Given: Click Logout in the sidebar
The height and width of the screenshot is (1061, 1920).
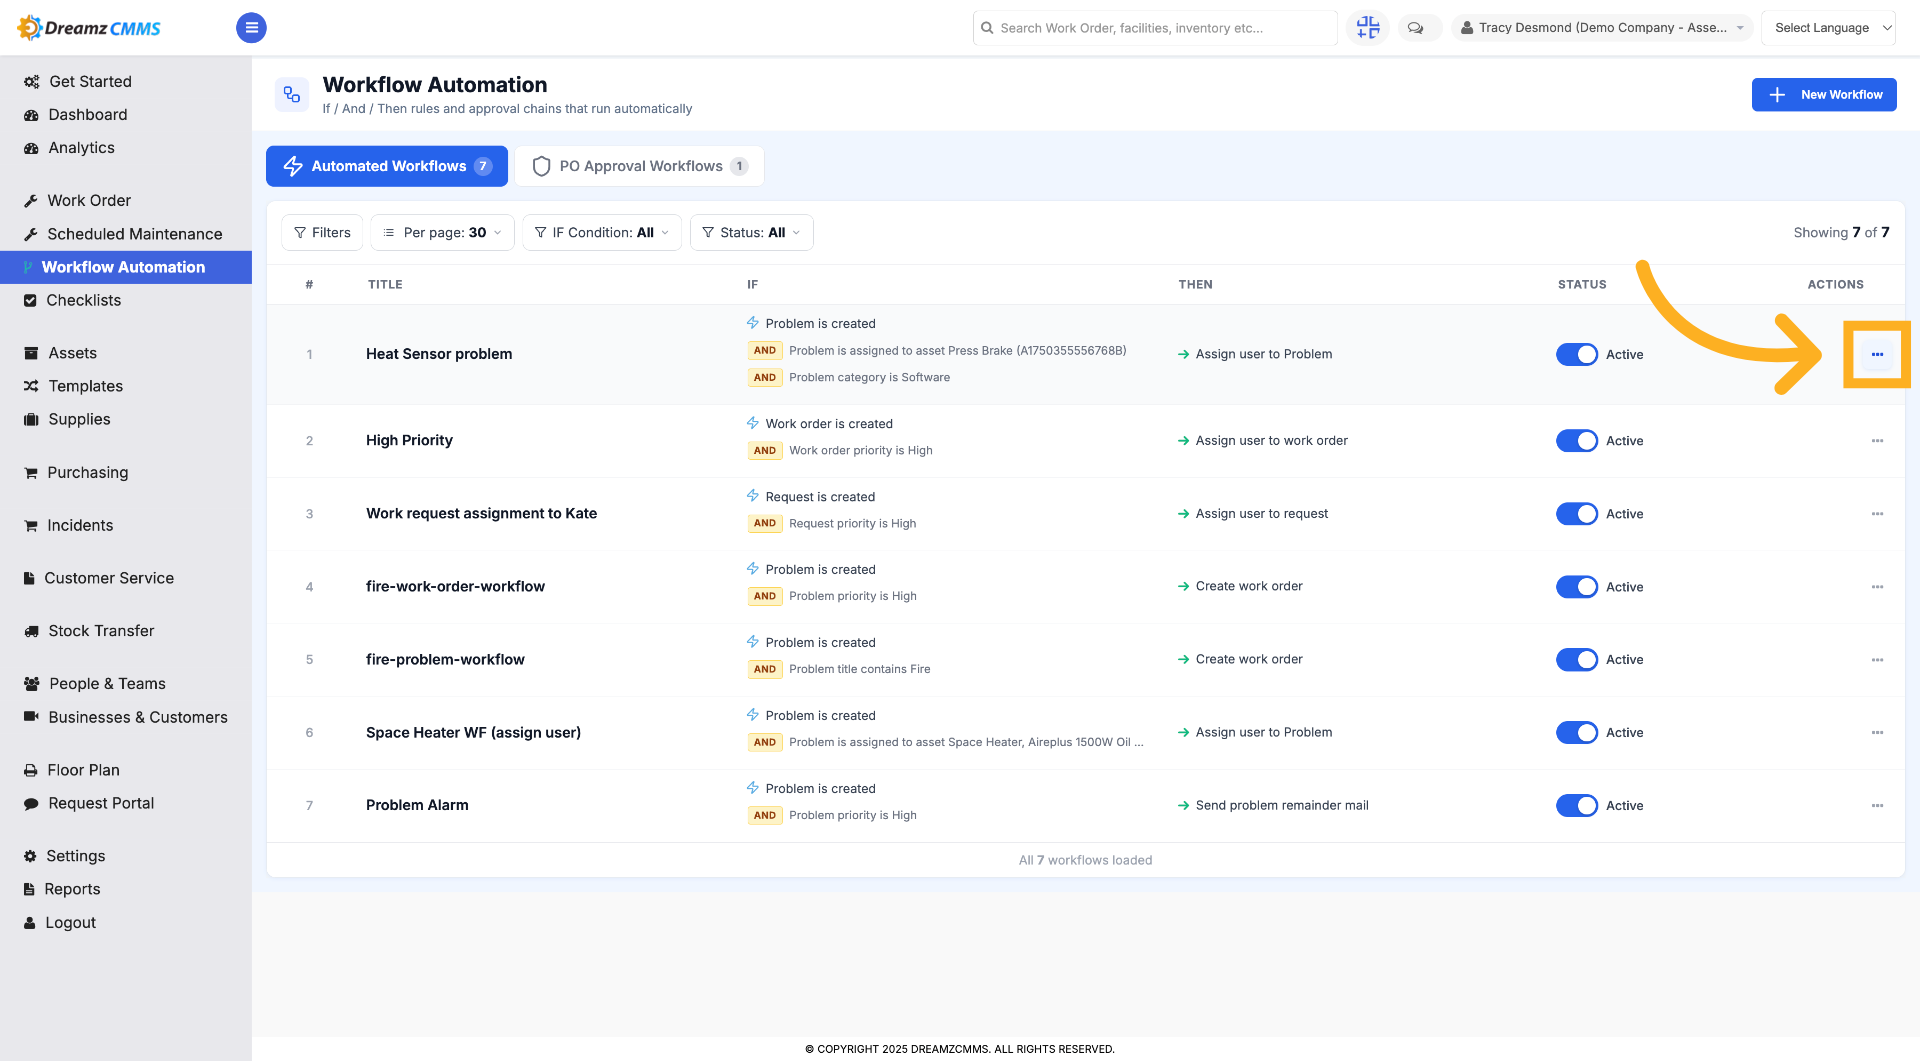Looking at the screenshot, I should (126, 923).
